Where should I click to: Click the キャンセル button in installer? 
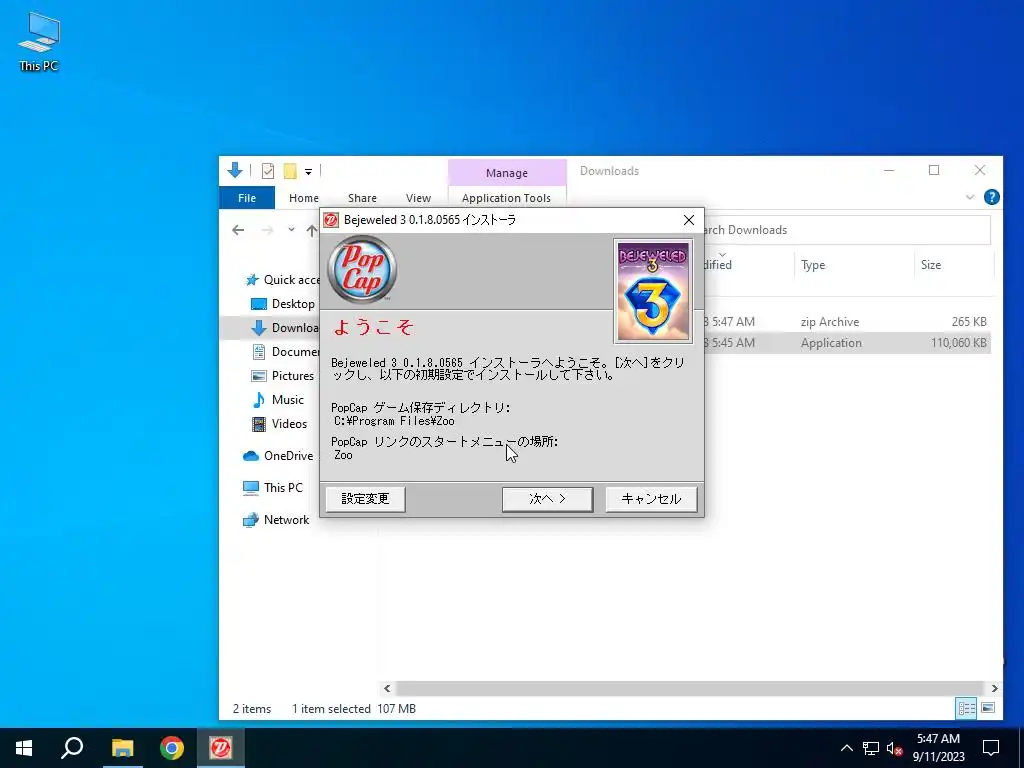pyautogui.click(x=651, y=499)
